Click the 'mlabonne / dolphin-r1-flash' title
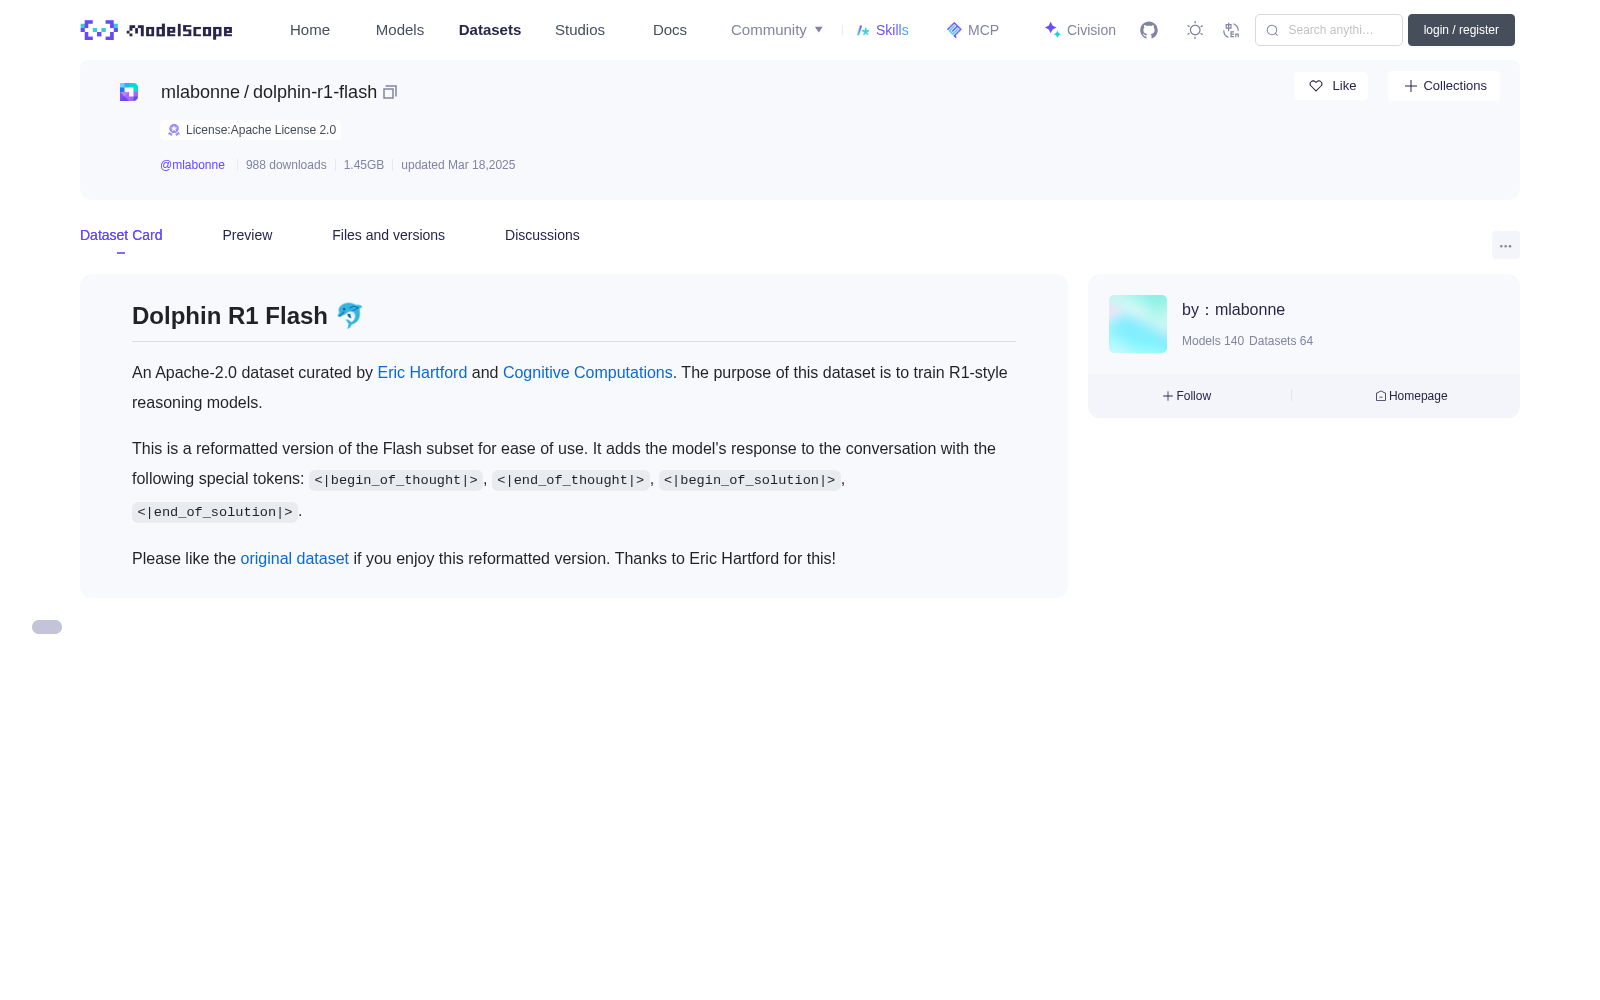The width and height of the screenshot is (1600, 1000). [x=269, y=92]
